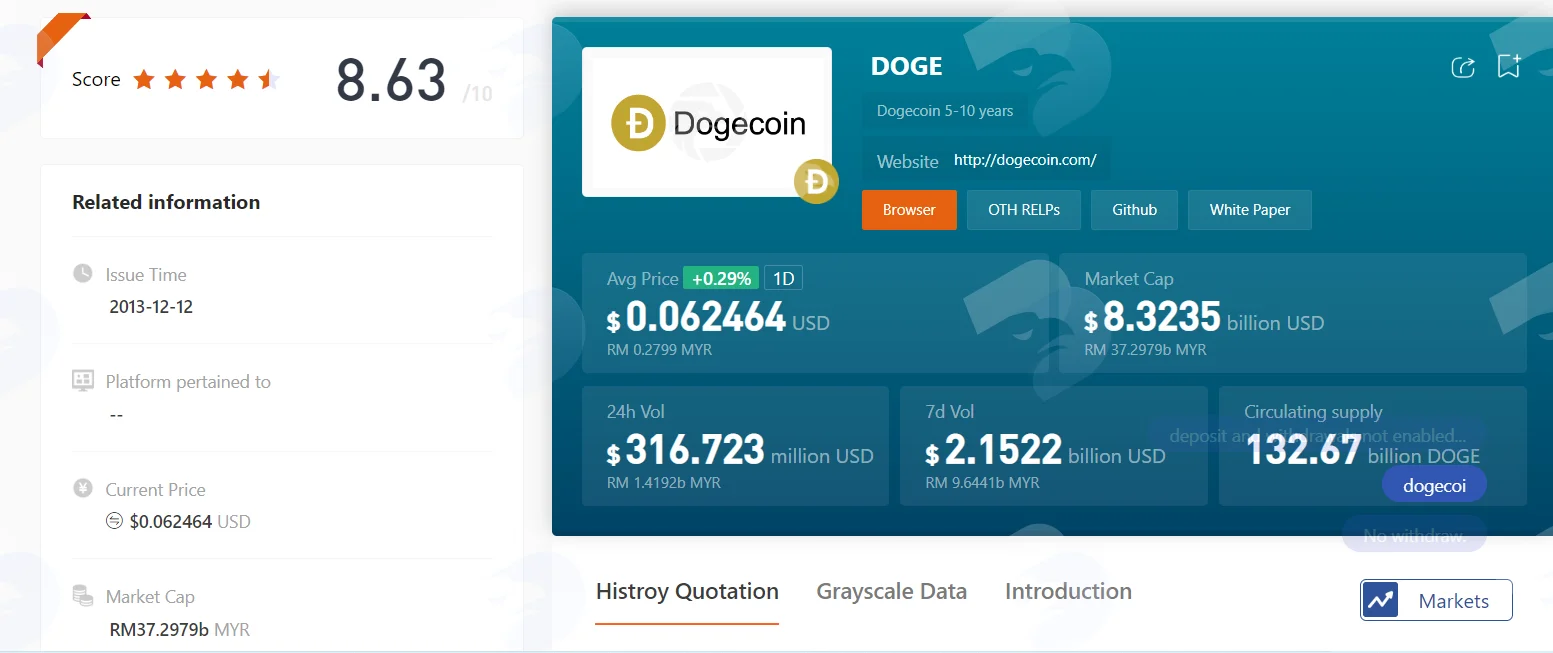The image size is (1553, 653).
Task: Click the yen icon beside Current Price
Action: tap(83, 489)
